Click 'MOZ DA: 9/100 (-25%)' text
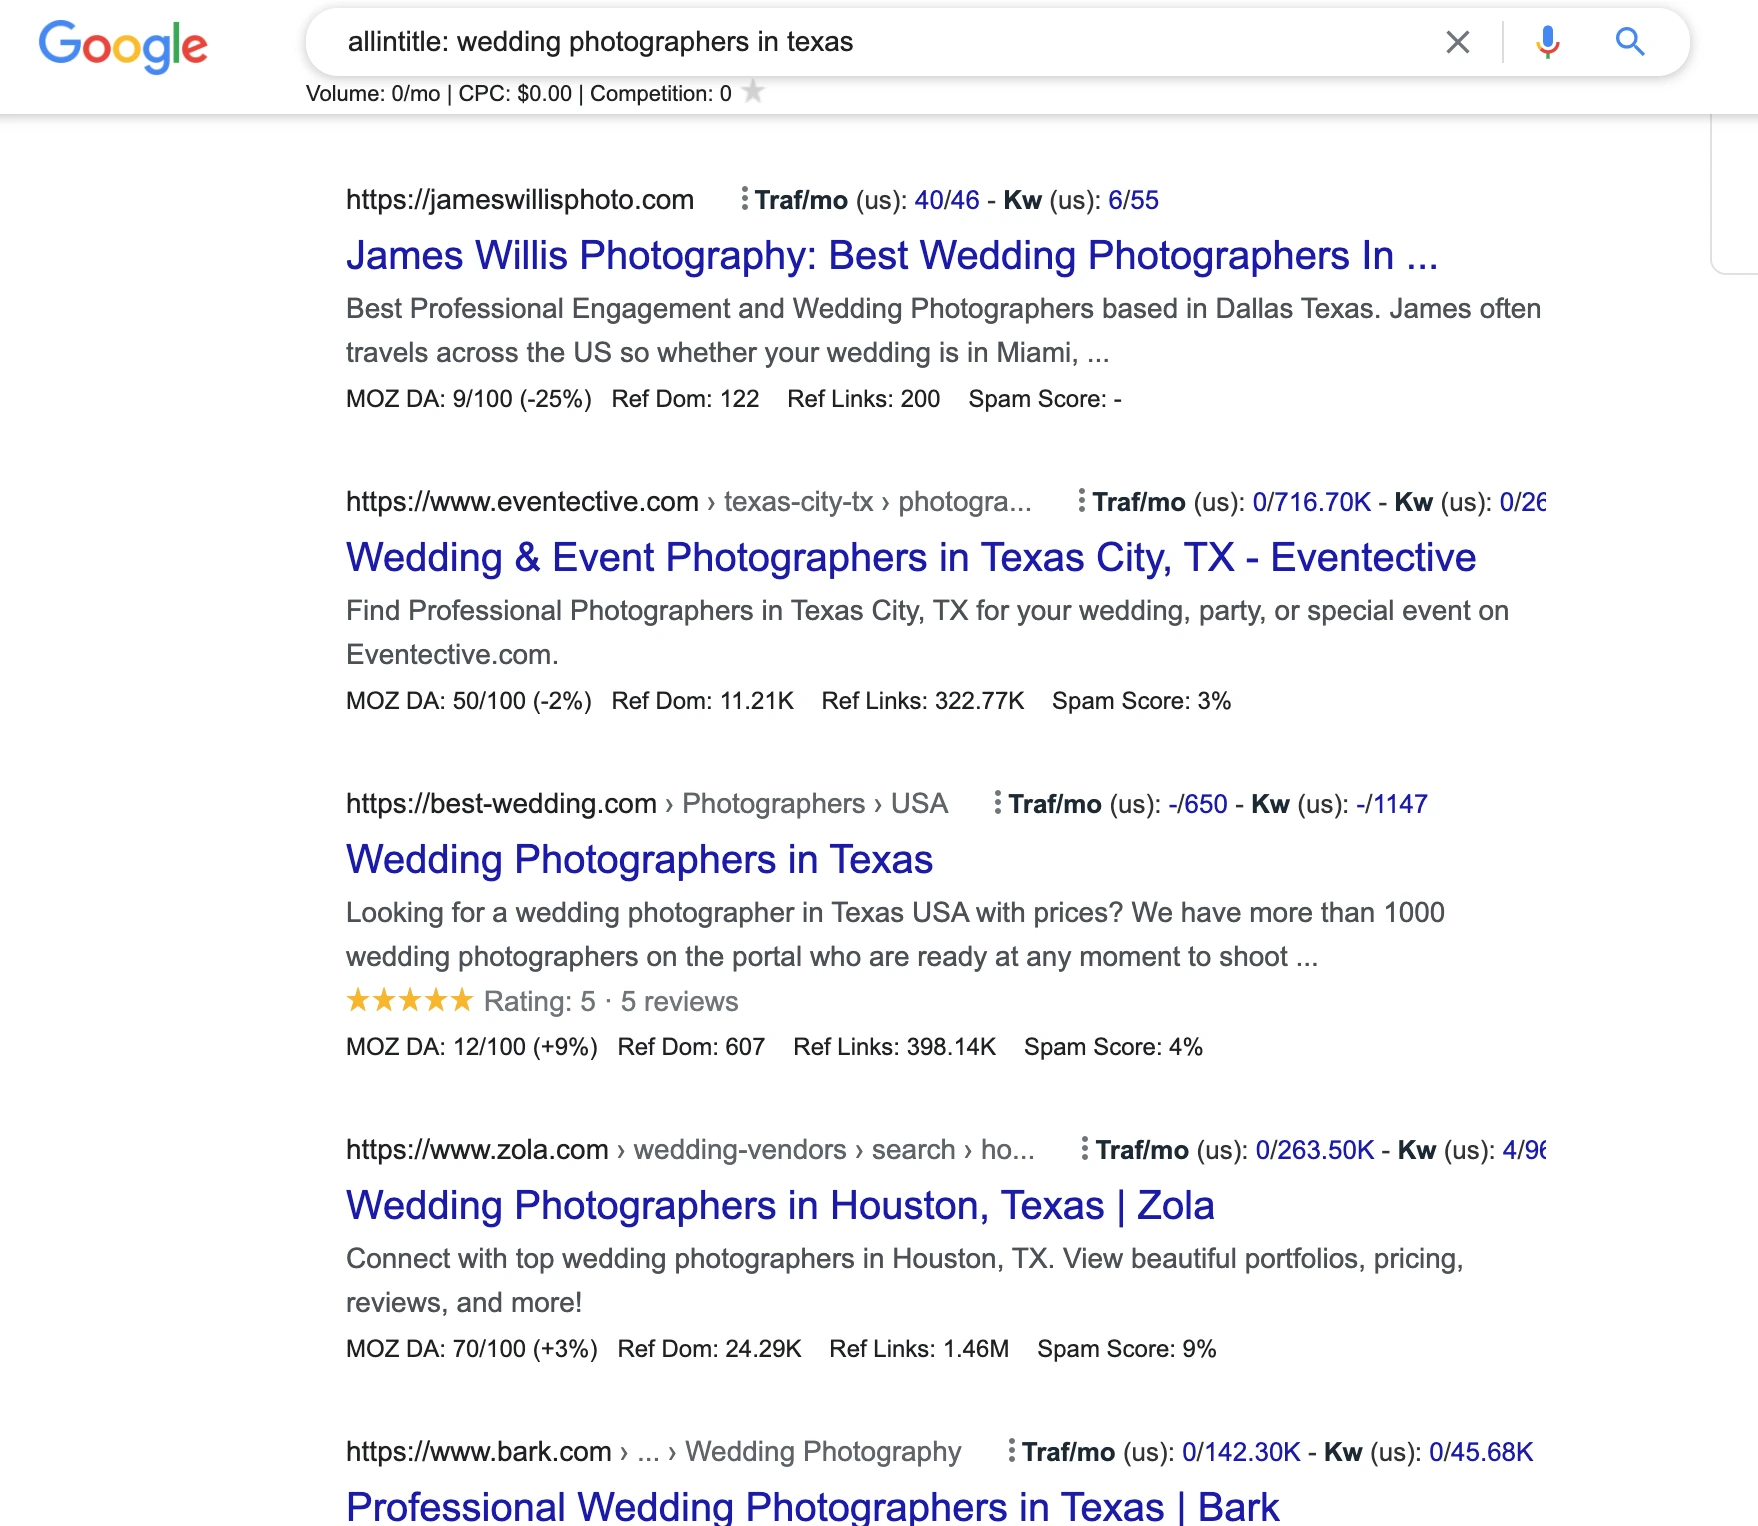Viewport: 1758px width, 1526px height. point(469,399)
